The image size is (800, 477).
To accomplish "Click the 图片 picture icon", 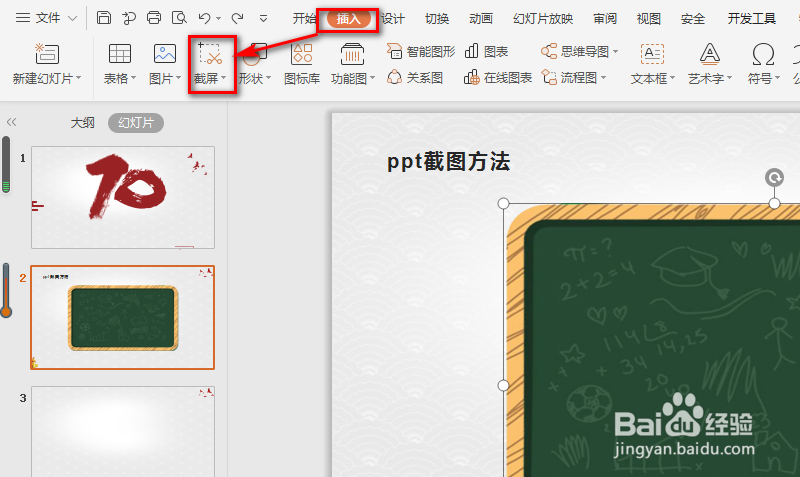I will coord(165,54).
